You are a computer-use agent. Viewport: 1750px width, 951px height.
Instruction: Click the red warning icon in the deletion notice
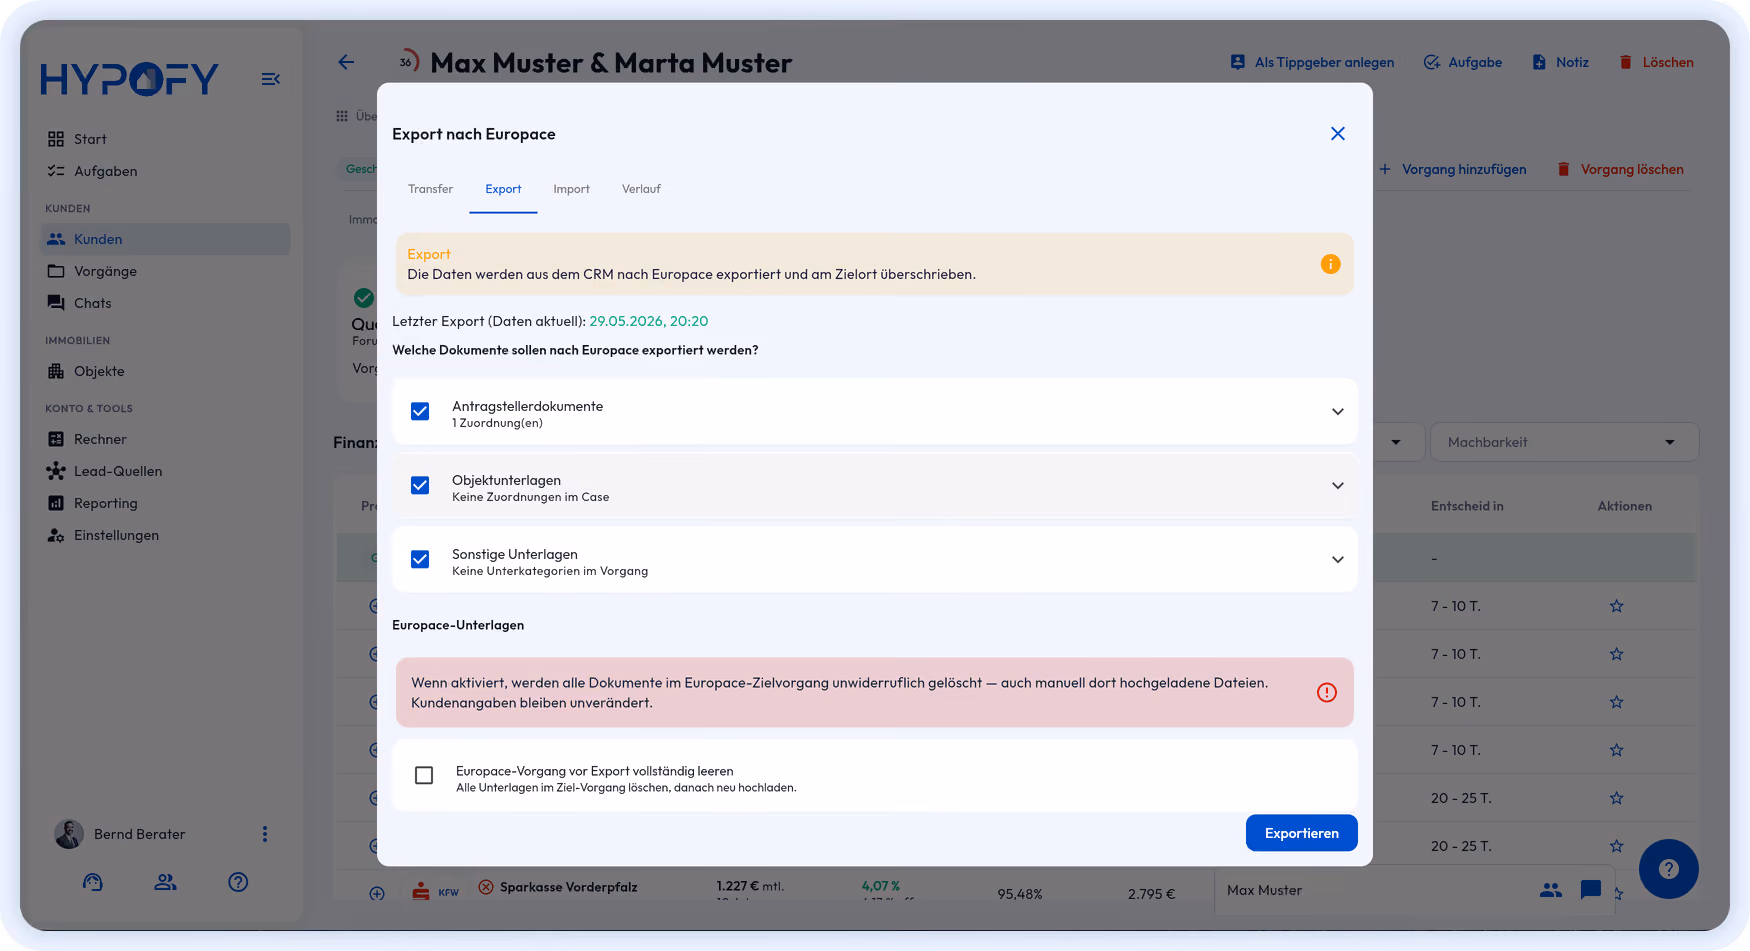click(1327, 692)
